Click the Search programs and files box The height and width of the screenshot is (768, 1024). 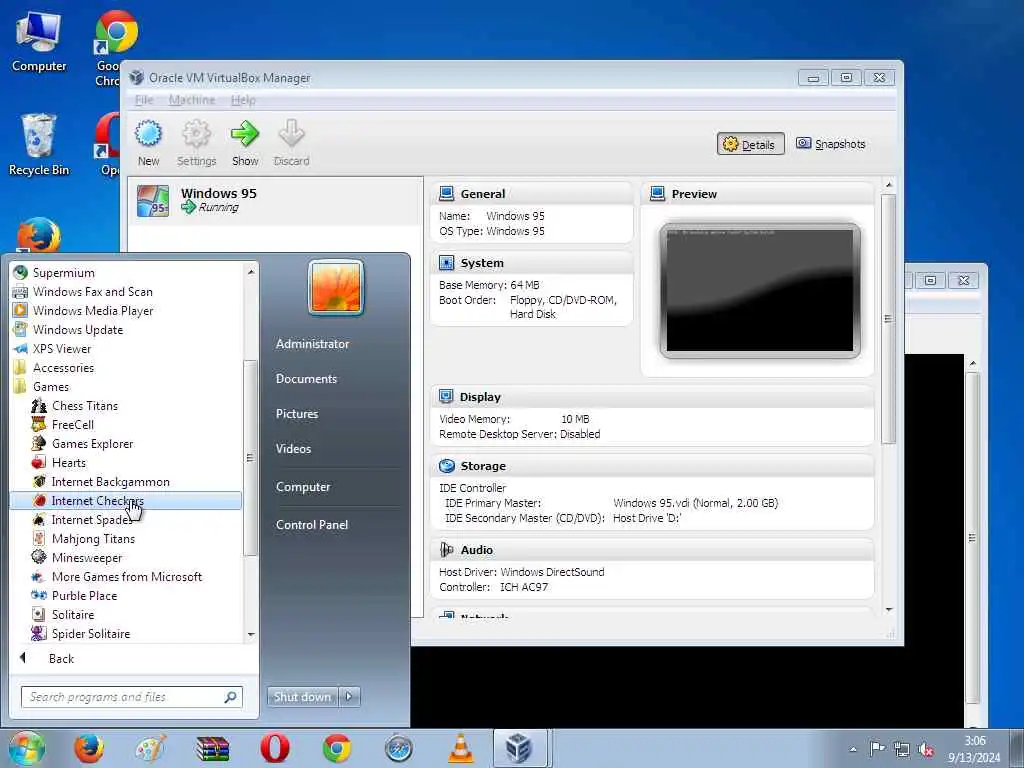131,697
